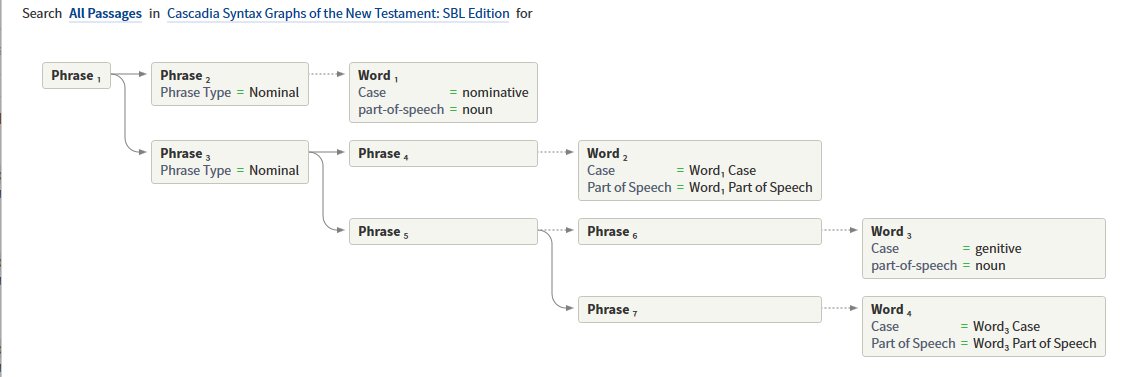Select the empty Phrase 4 node

pyautogui.click(x=443, y=153)
